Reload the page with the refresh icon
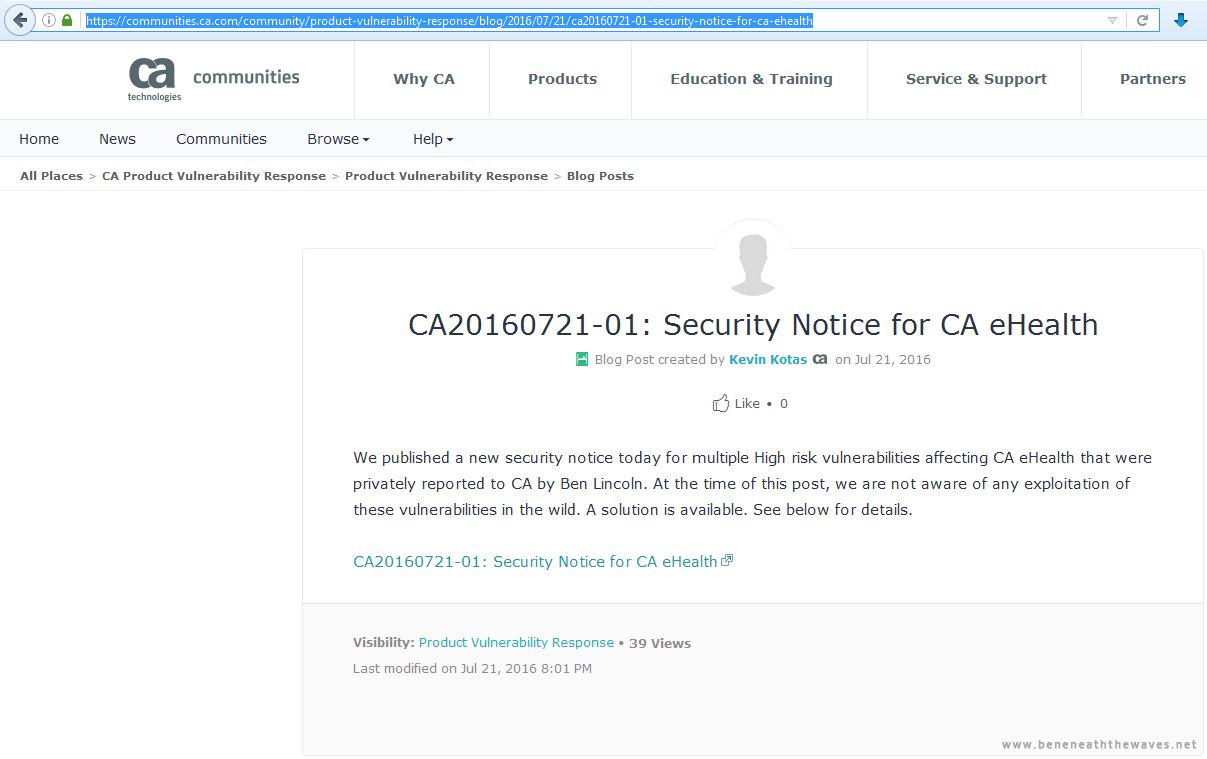 1142,20
